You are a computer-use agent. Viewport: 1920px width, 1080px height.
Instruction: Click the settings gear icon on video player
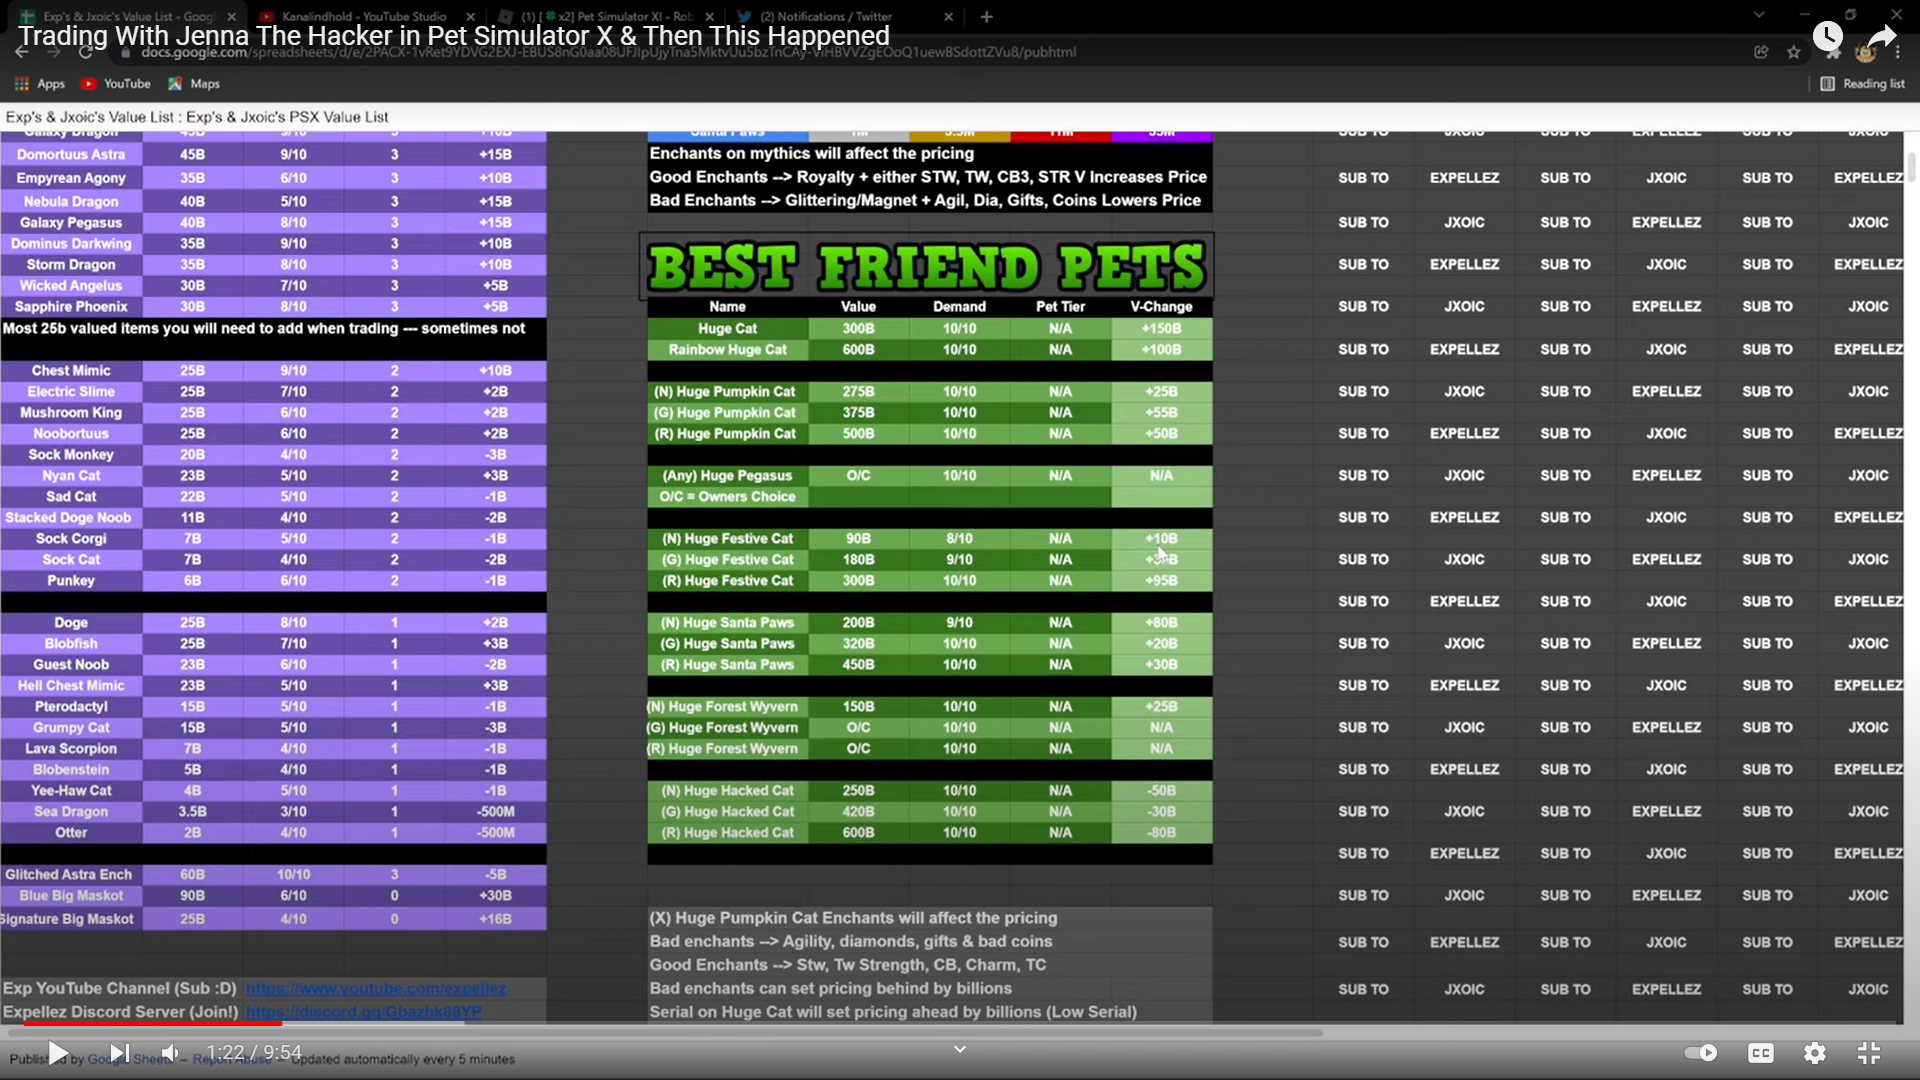pyautogui.click(x=1816, y=1054)
